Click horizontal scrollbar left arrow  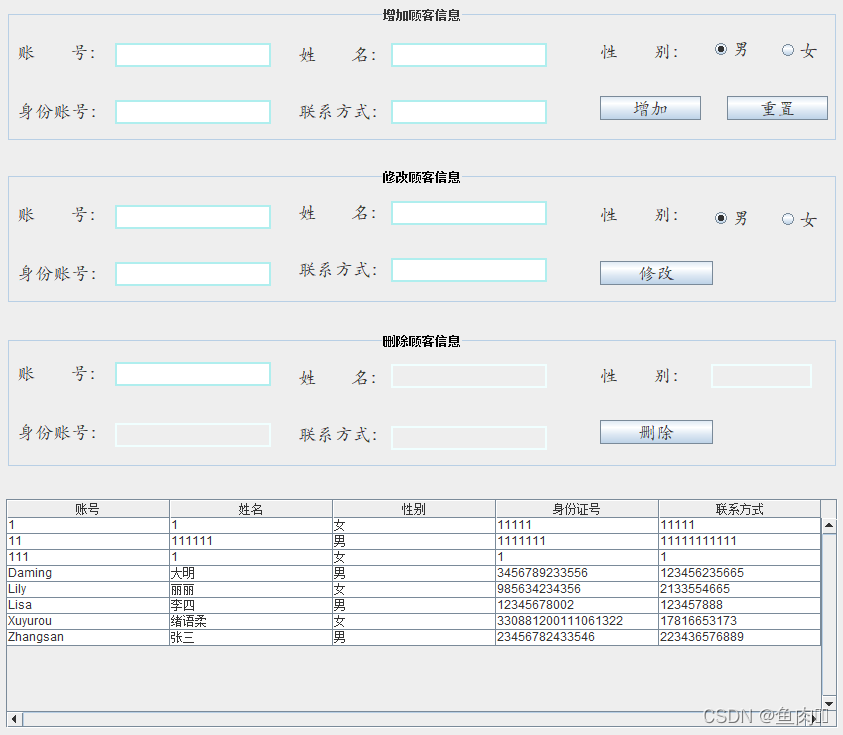(15, 719)
